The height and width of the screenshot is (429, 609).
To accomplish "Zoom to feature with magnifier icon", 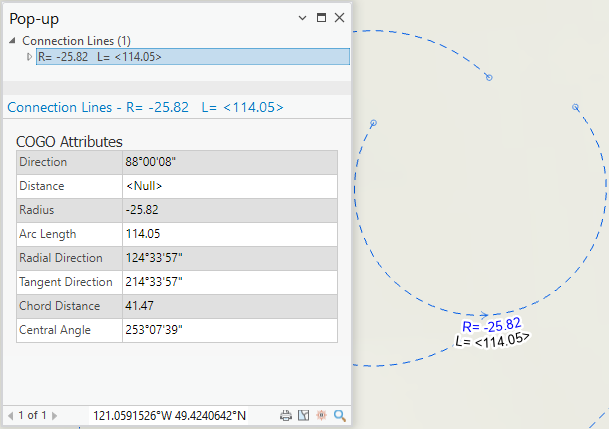I will (x=340, y=416).
